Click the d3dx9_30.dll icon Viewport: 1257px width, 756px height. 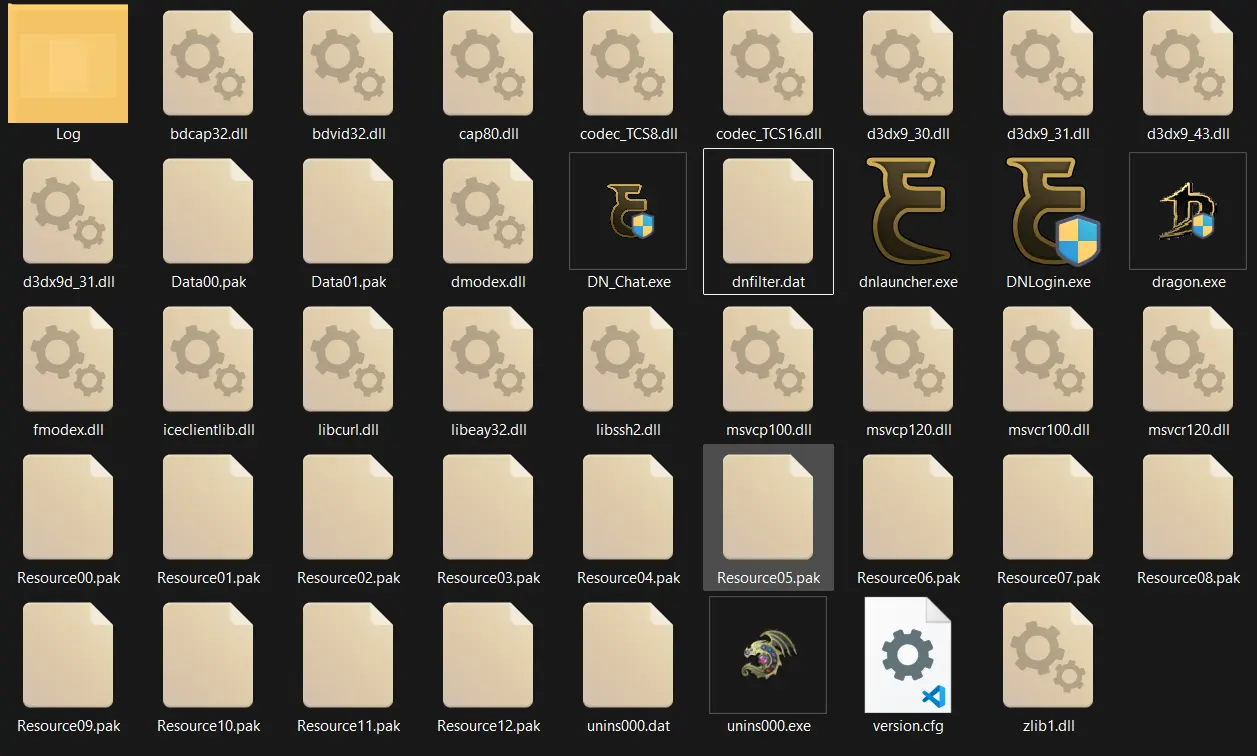tap(908, 64)
